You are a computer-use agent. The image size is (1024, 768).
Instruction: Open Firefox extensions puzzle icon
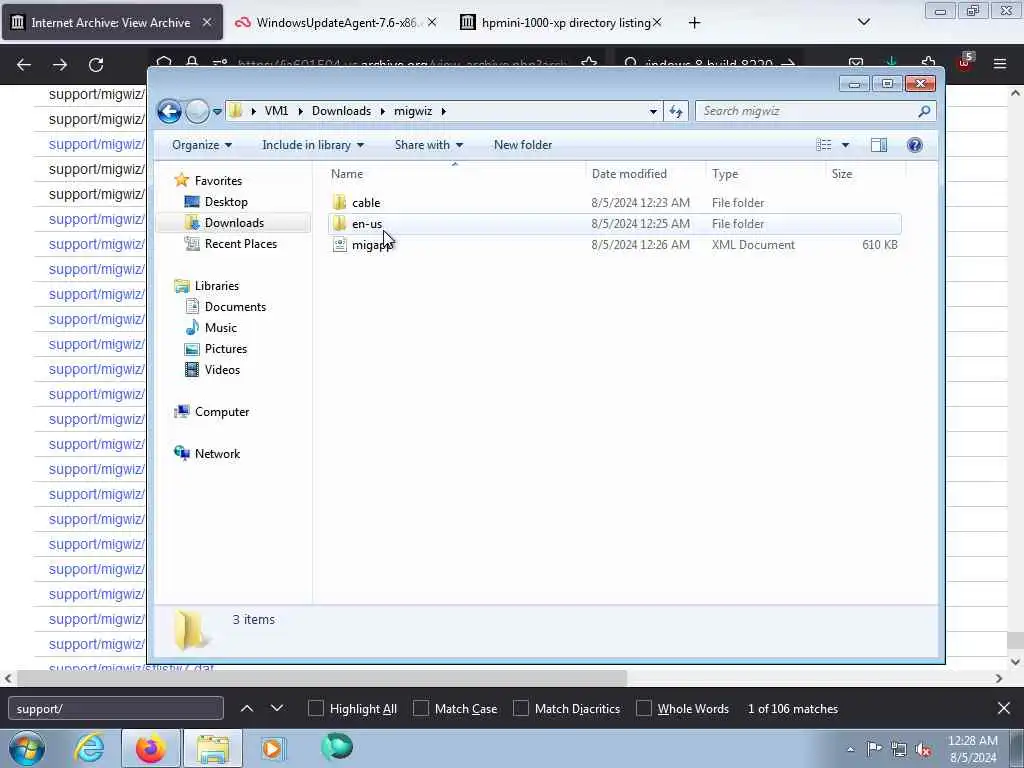click(928, 63)
